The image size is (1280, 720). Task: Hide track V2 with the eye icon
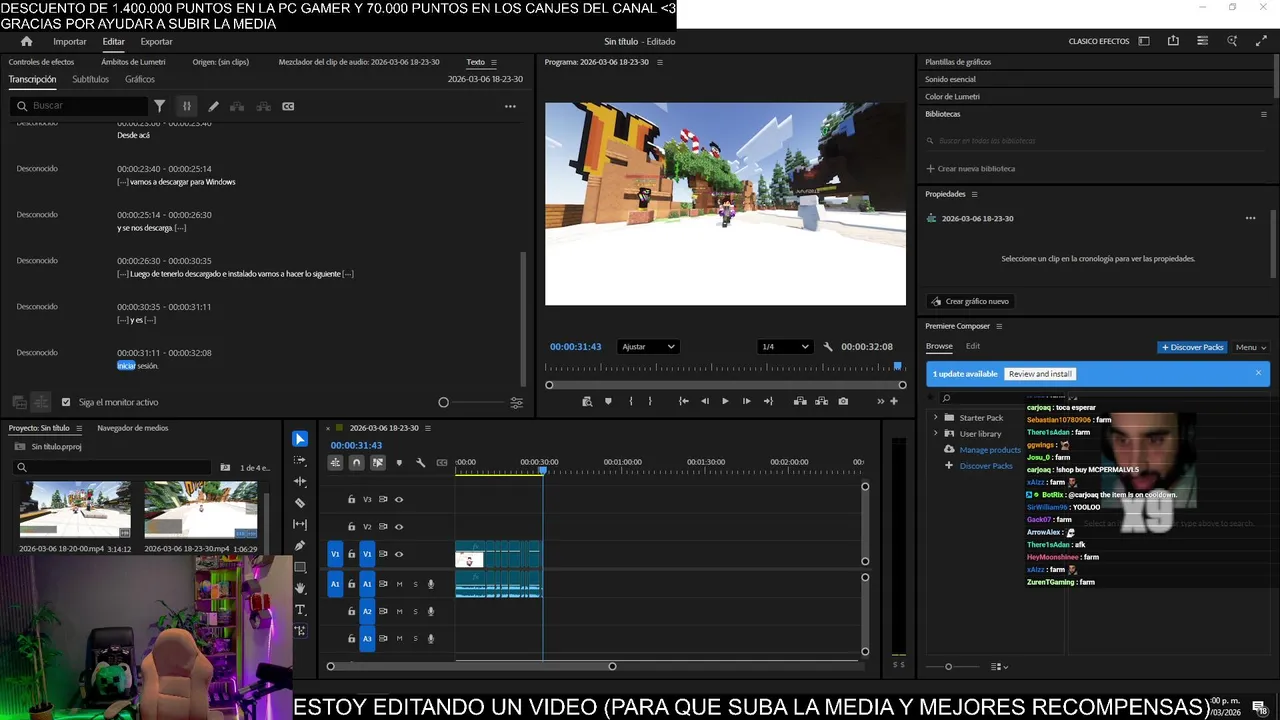[399, 527]
